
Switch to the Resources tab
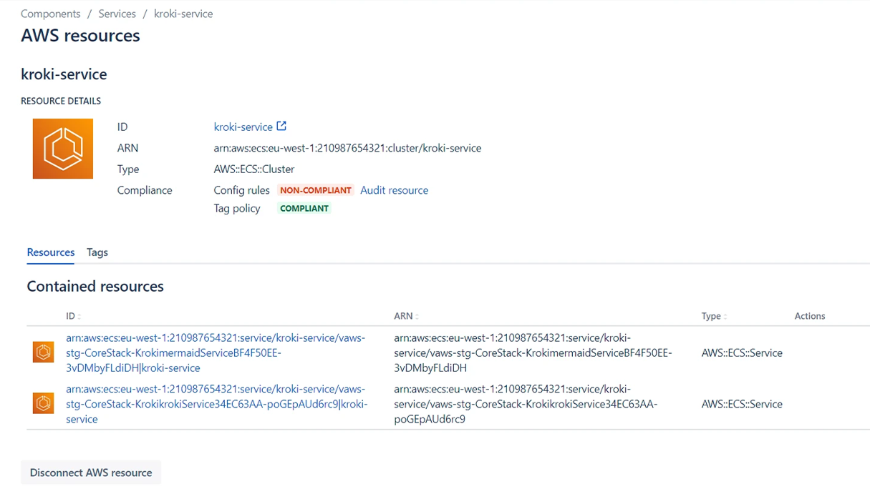(x=50, y=252)
